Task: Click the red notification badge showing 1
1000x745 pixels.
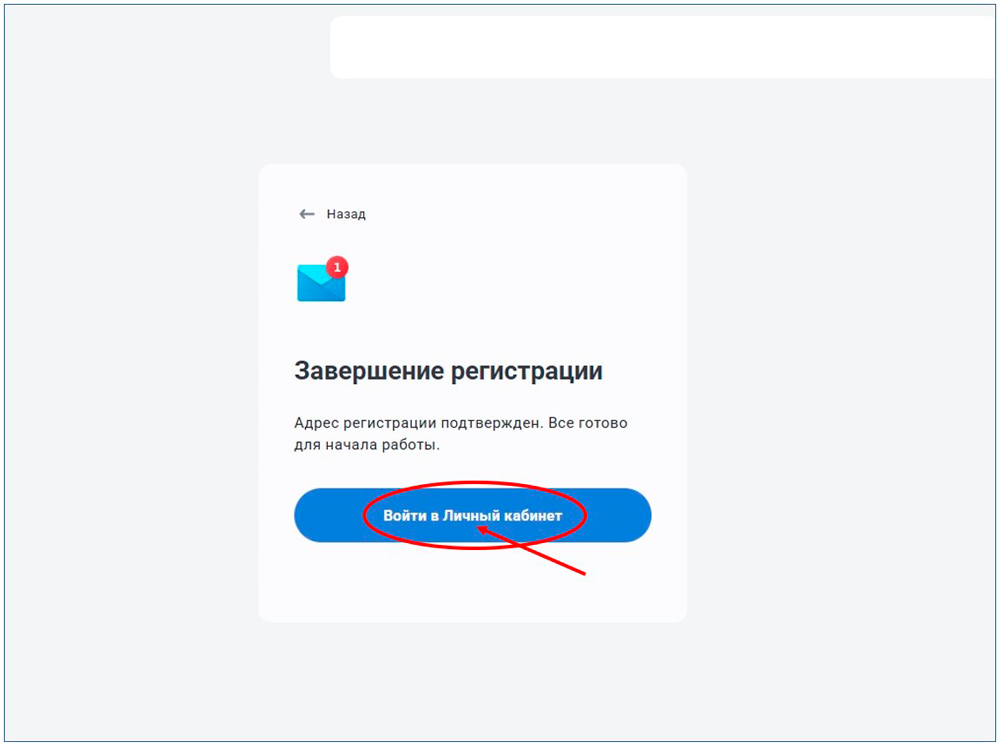Action: 337,267
